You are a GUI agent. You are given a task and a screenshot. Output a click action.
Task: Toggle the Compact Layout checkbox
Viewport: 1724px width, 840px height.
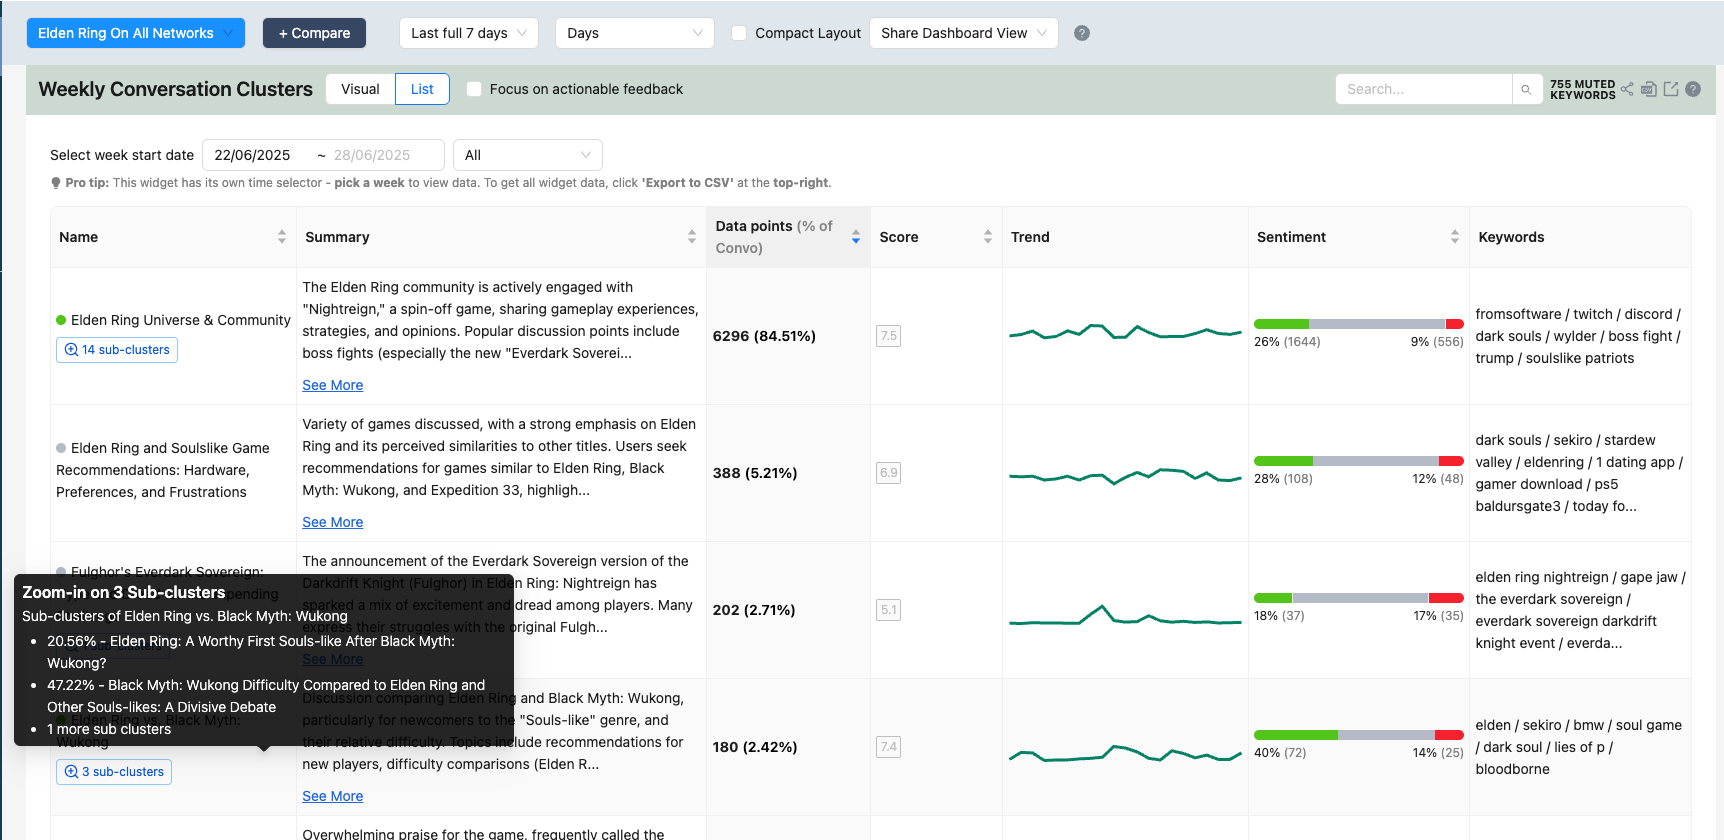pos(739,33)
